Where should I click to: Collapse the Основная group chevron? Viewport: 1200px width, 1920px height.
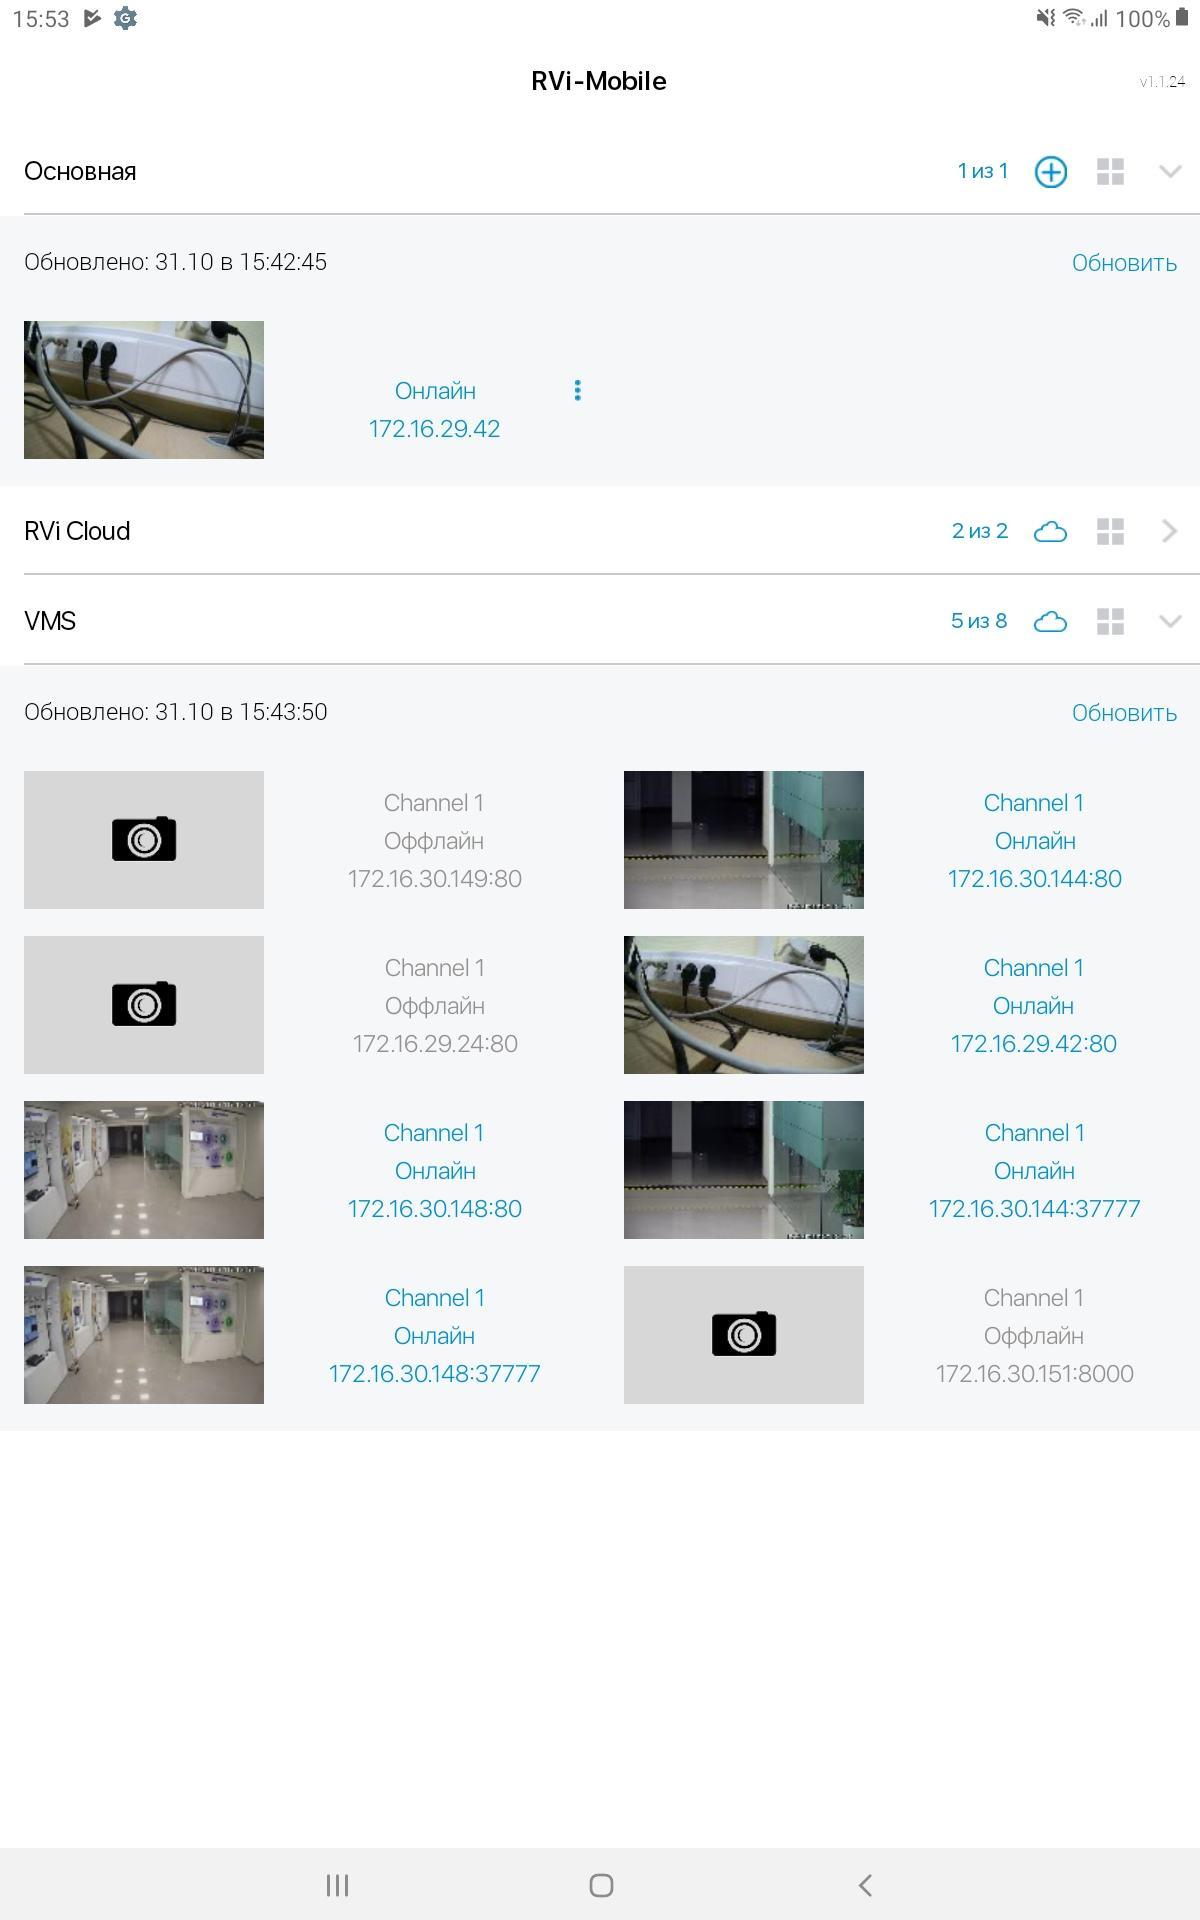point(1170,172)
